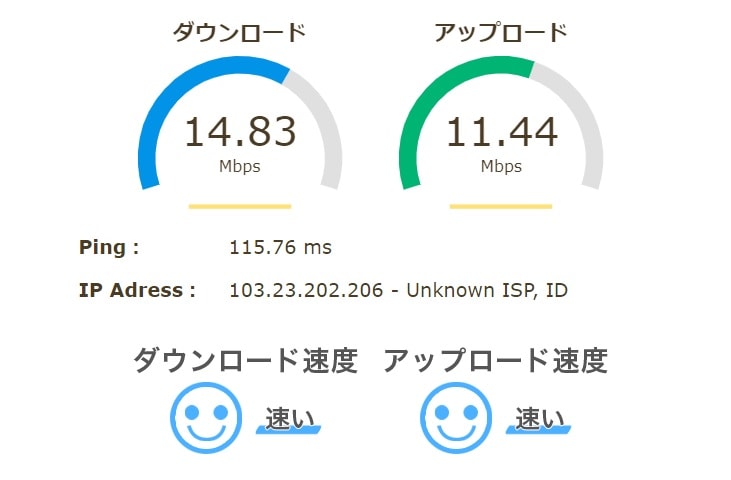
Task: Click the yellow underline below the upload gauge
Action: click(x=501, y=206)
